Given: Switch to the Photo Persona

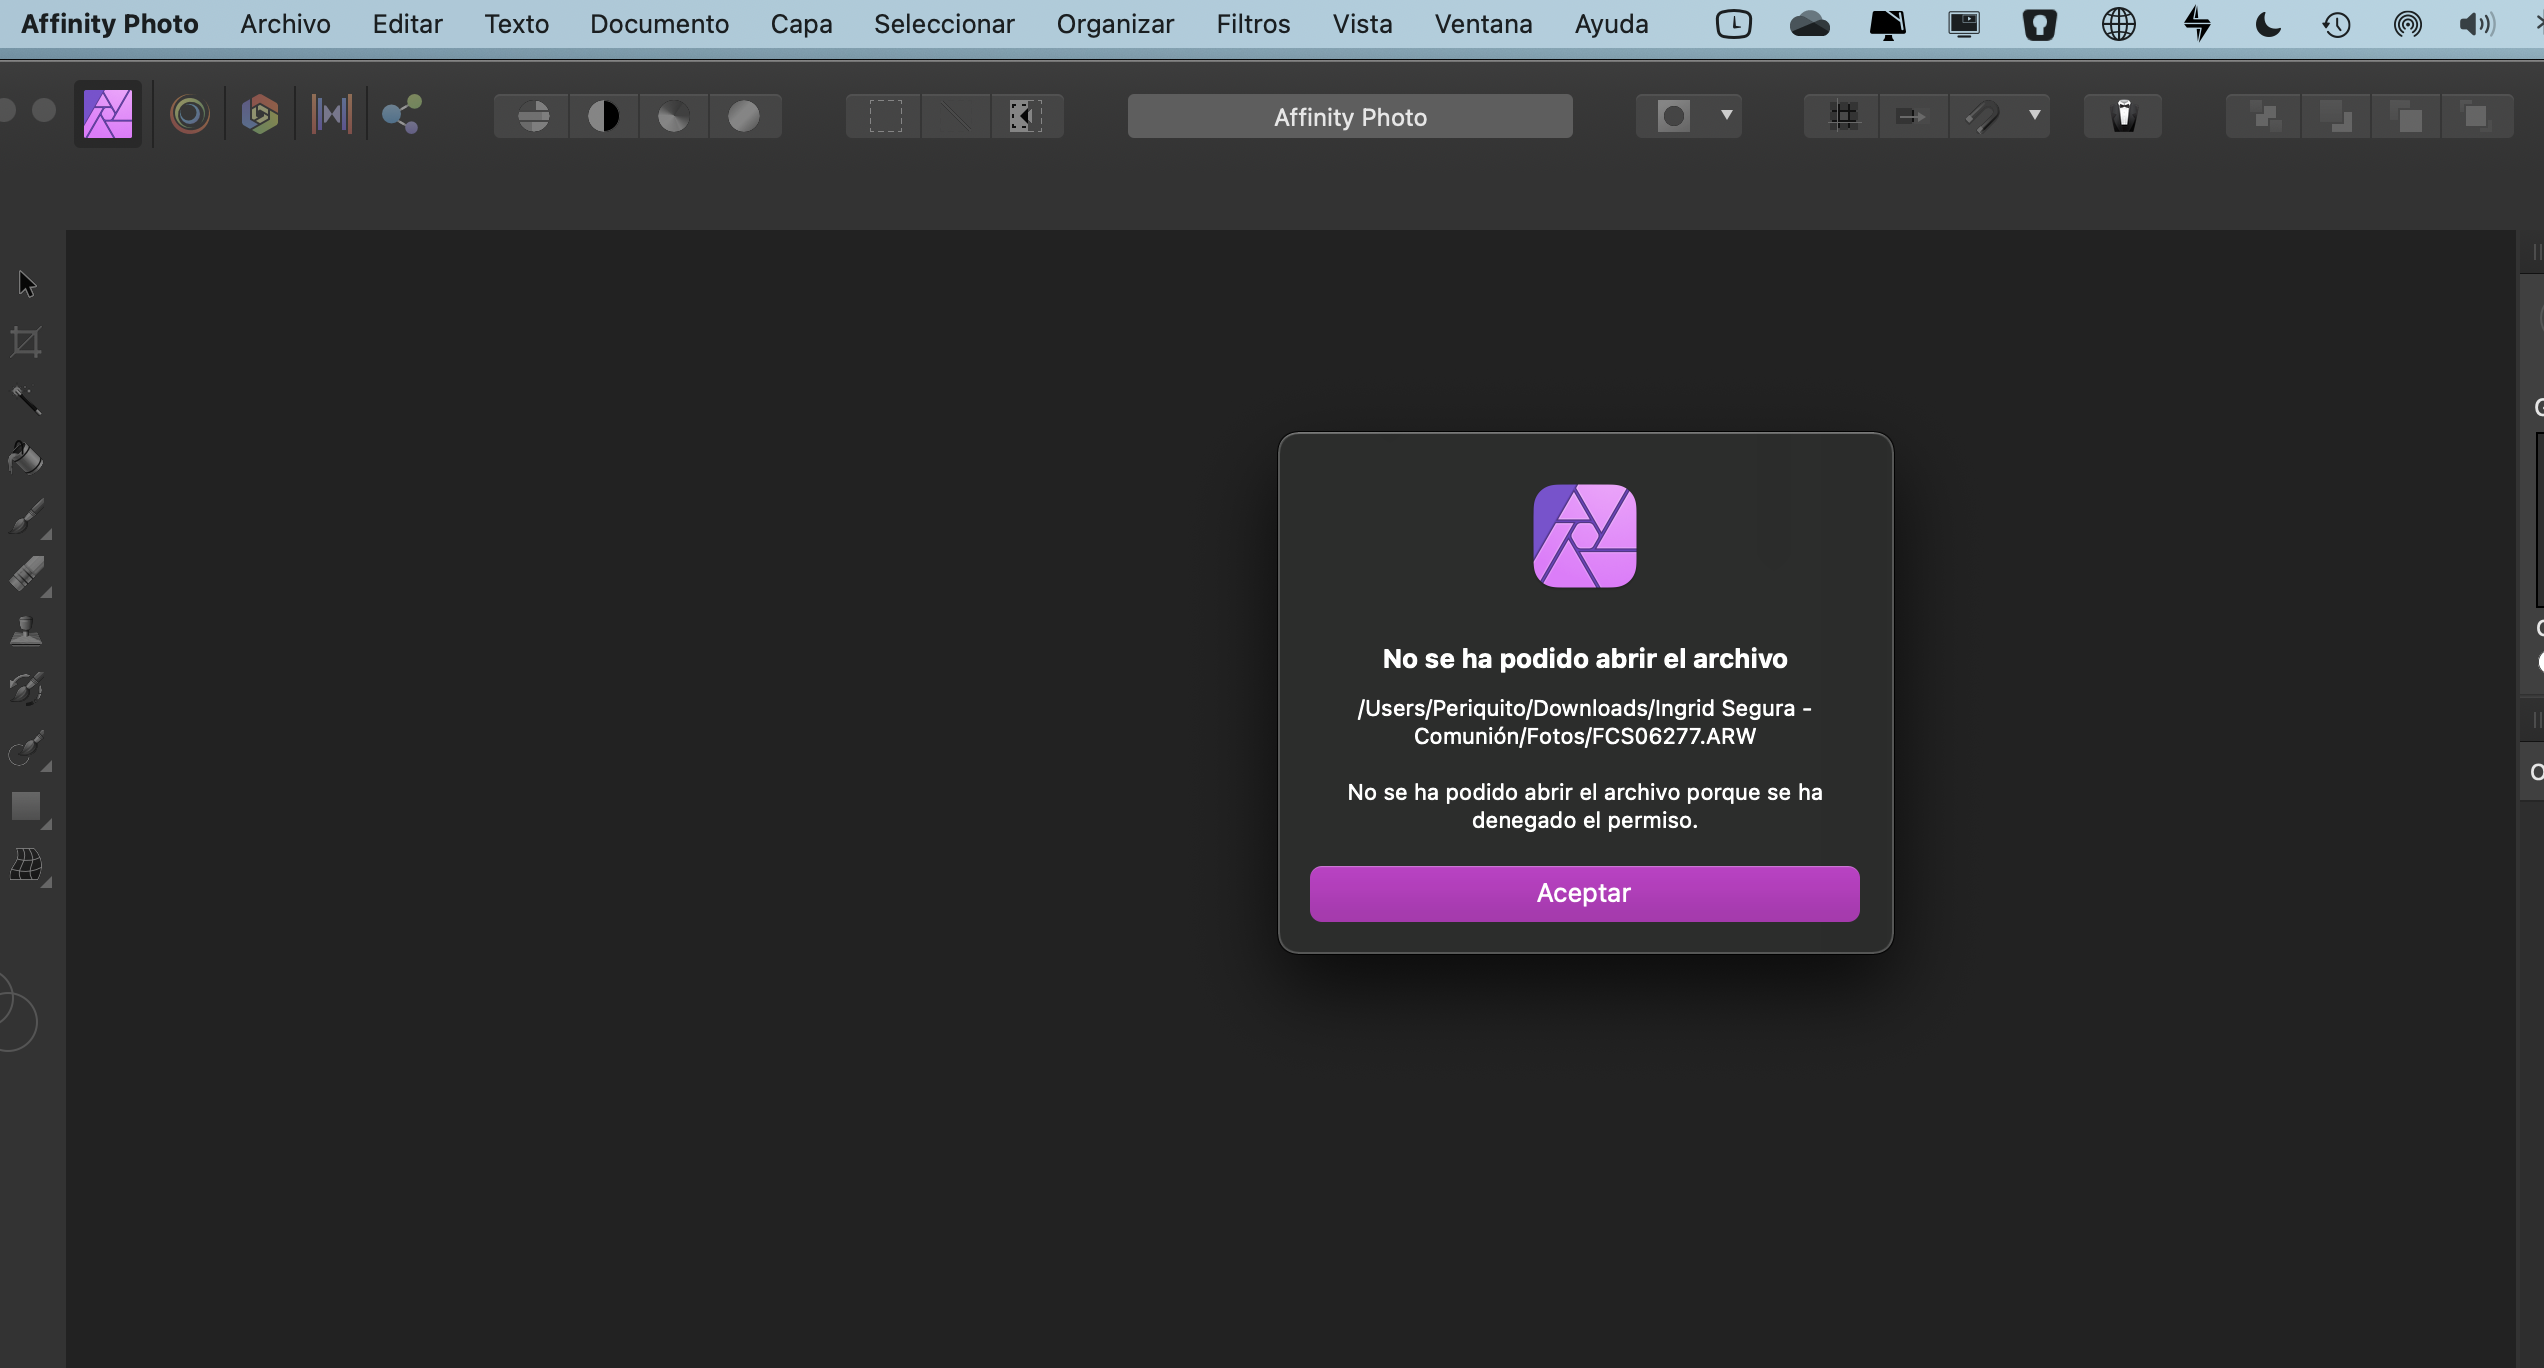Looking at the screenshot, I should coord(108,114).
